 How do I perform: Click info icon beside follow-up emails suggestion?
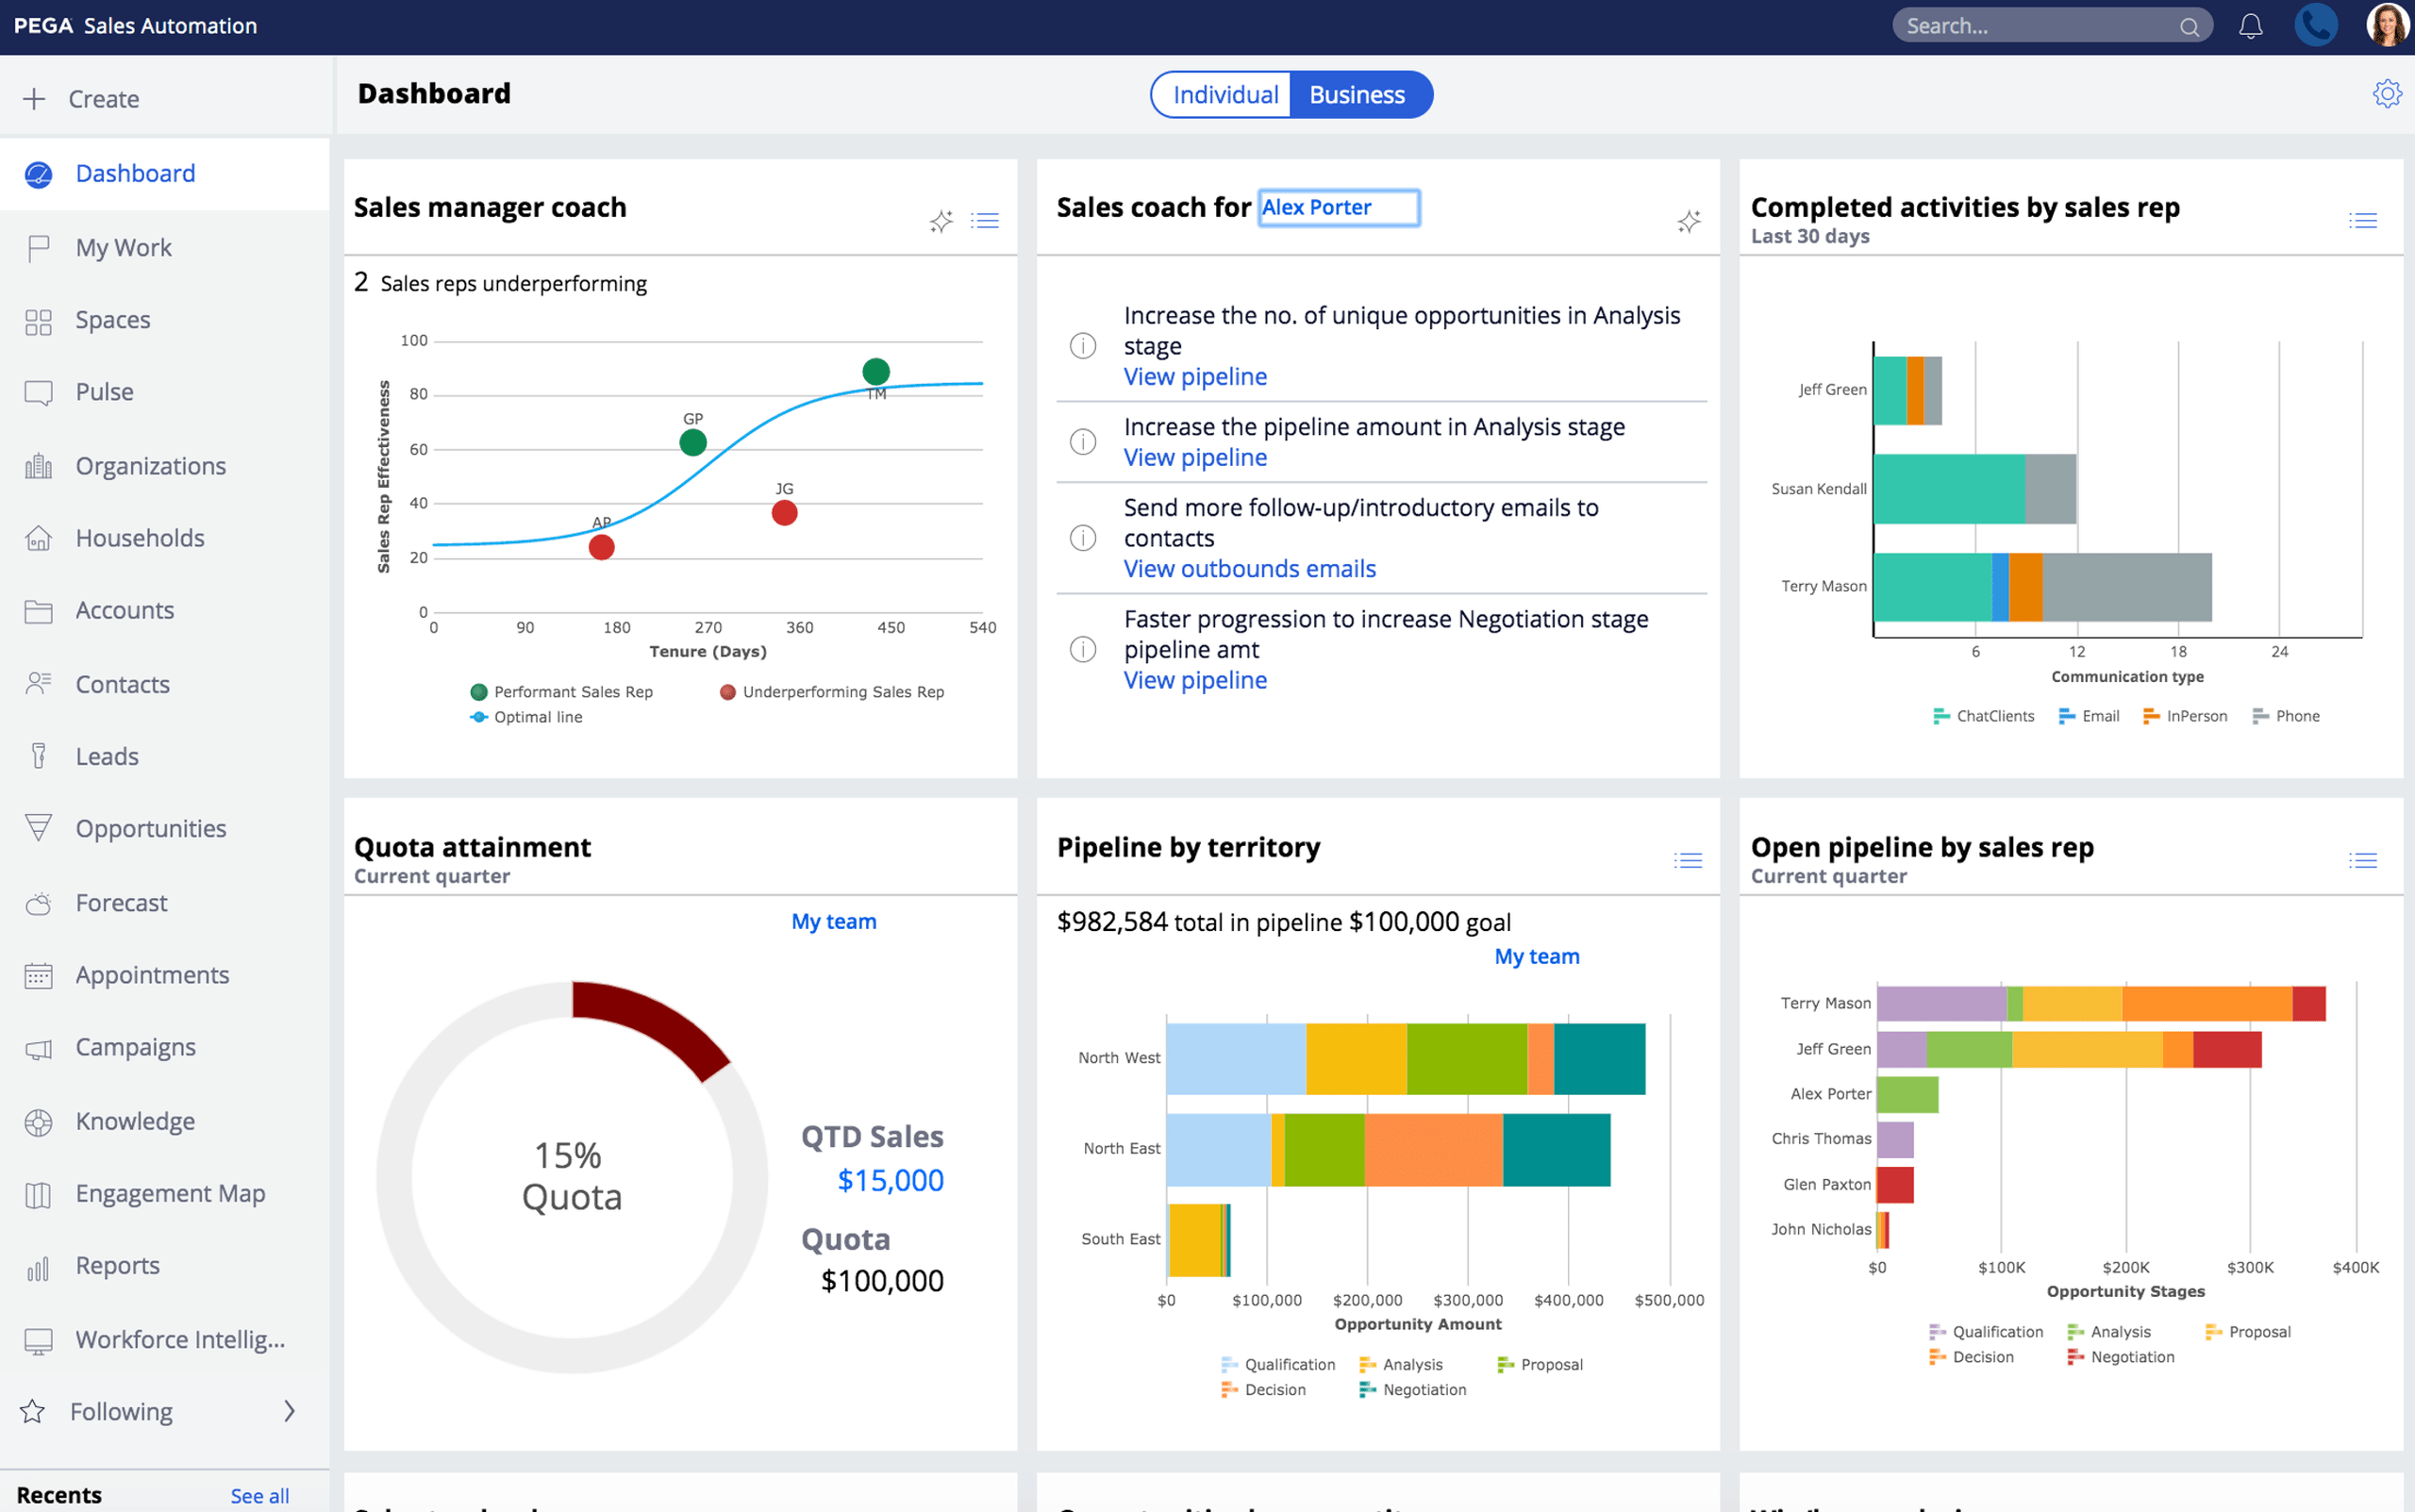(1083, 538)
